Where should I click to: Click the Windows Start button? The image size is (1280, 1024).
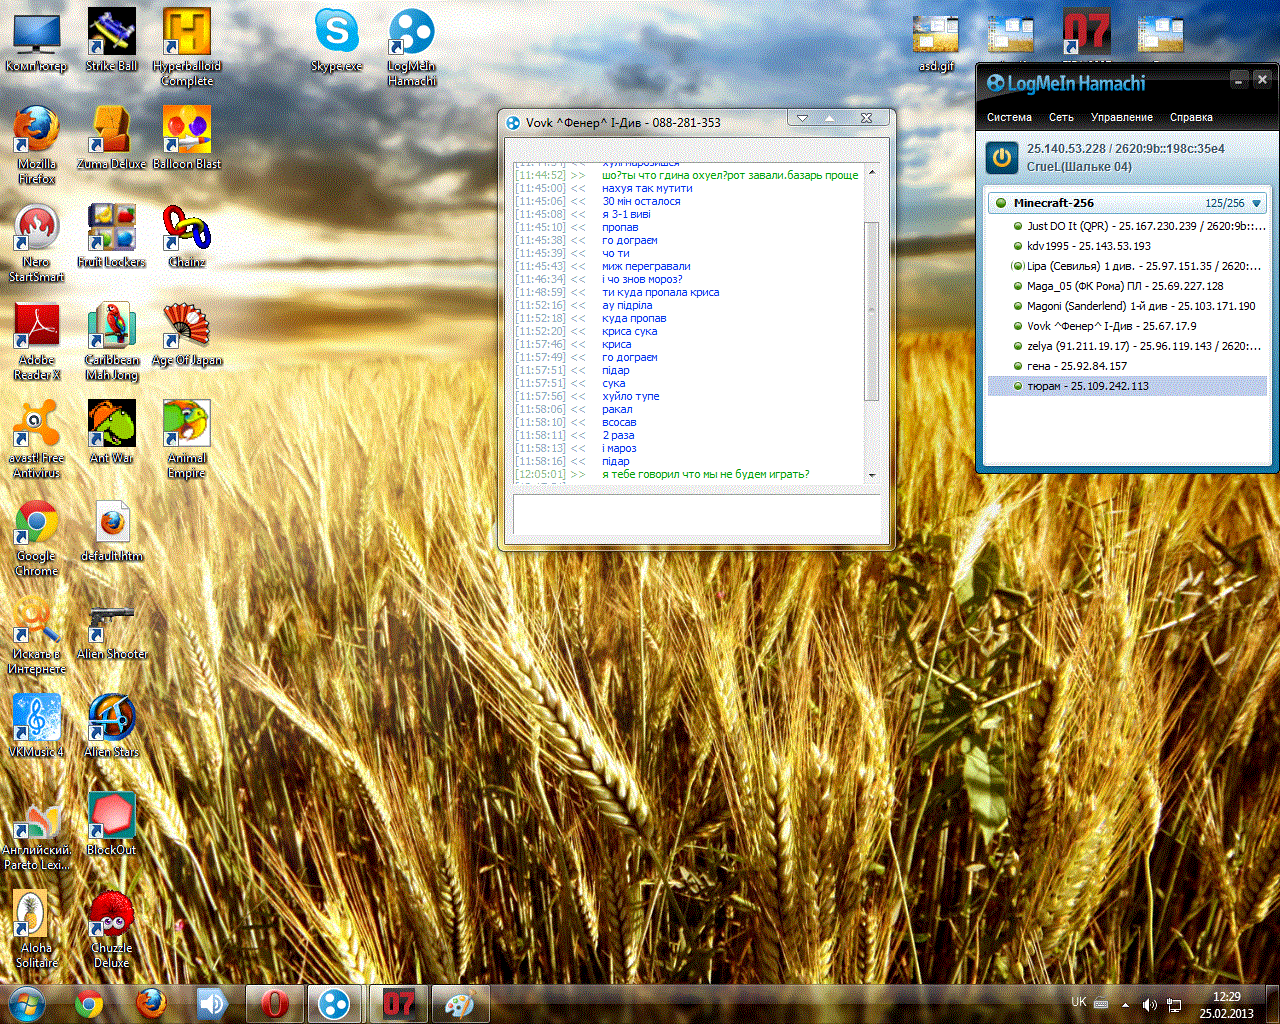point(26,1003)
